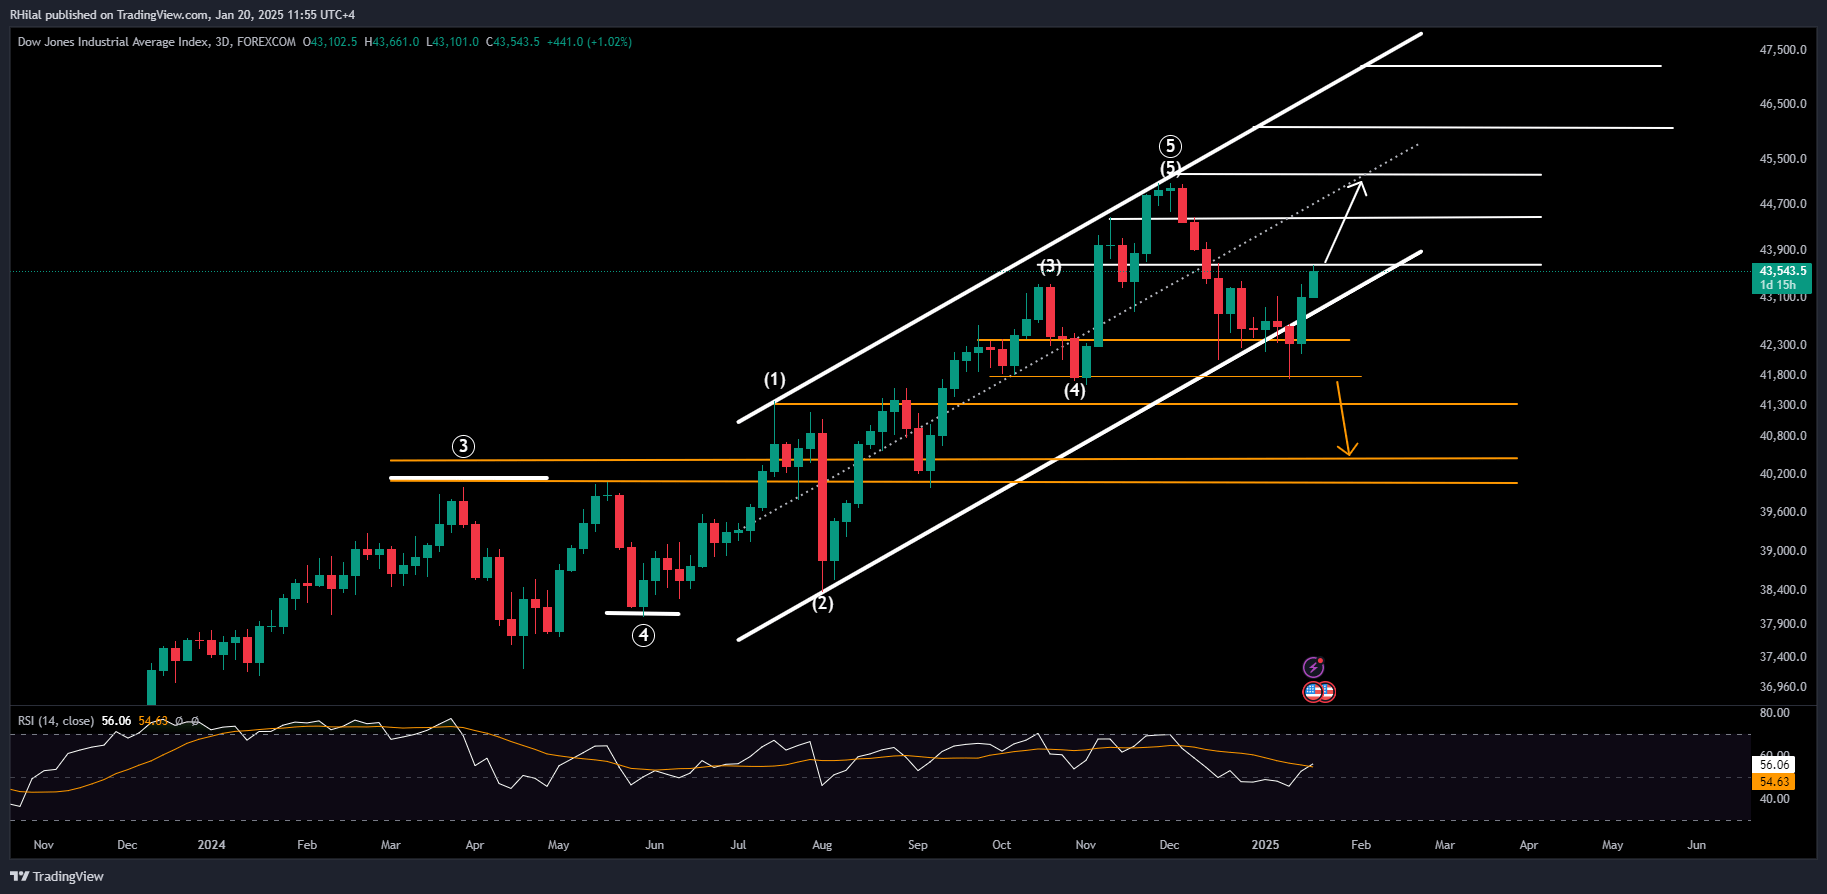Click the change value +441.0 (+1.02%)

pos(590,42)
